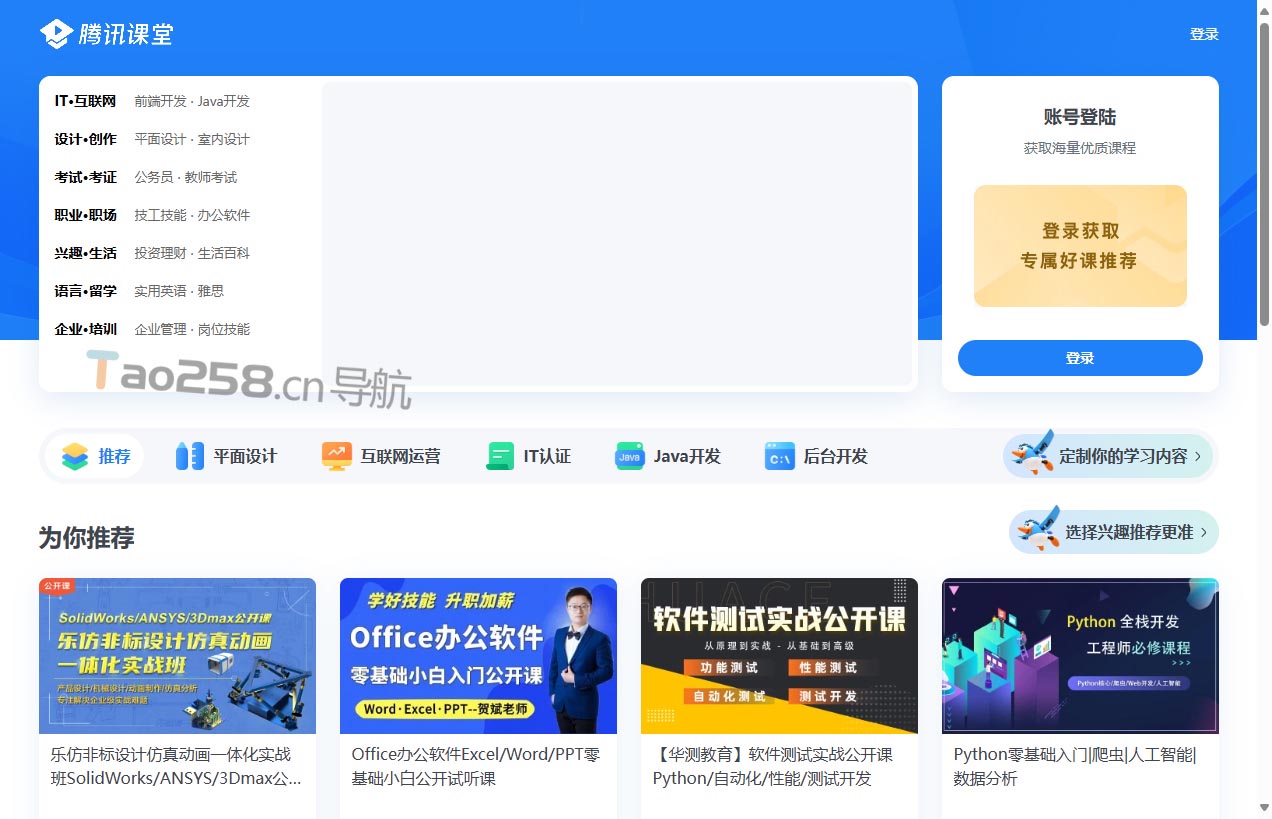This screenshot has width=1272, height=819.
Task: Switch to the 后台开发 tab
Action: click(x=816, y=457)
